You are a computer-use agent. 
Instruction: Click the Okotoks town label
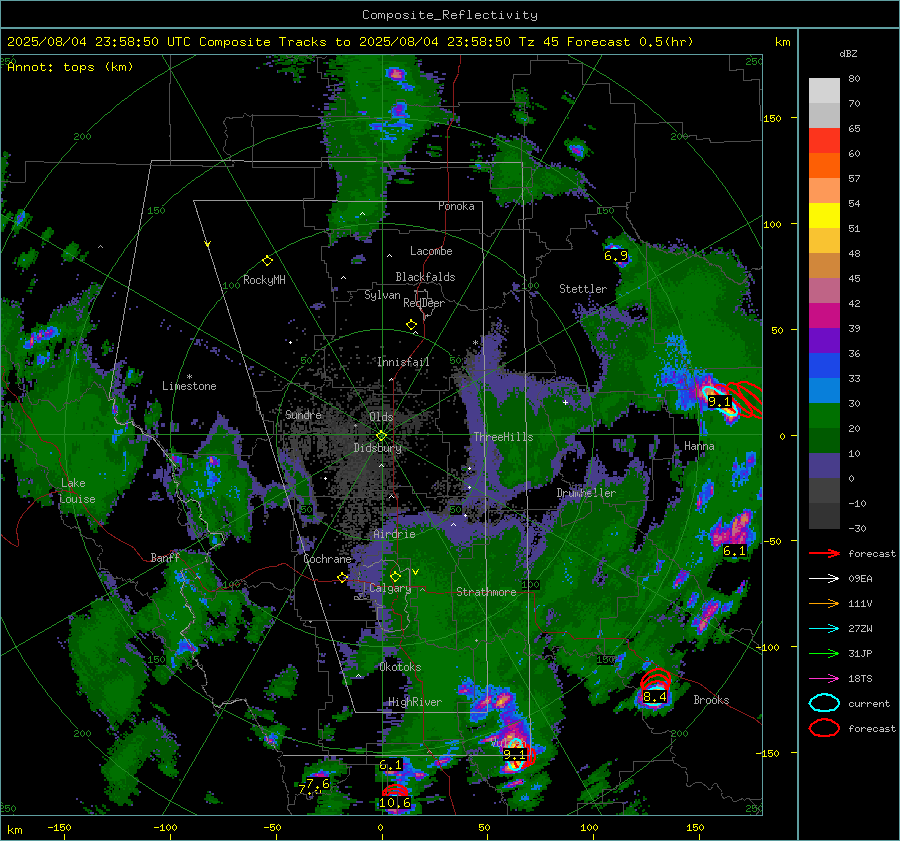[x=400, y=667]
